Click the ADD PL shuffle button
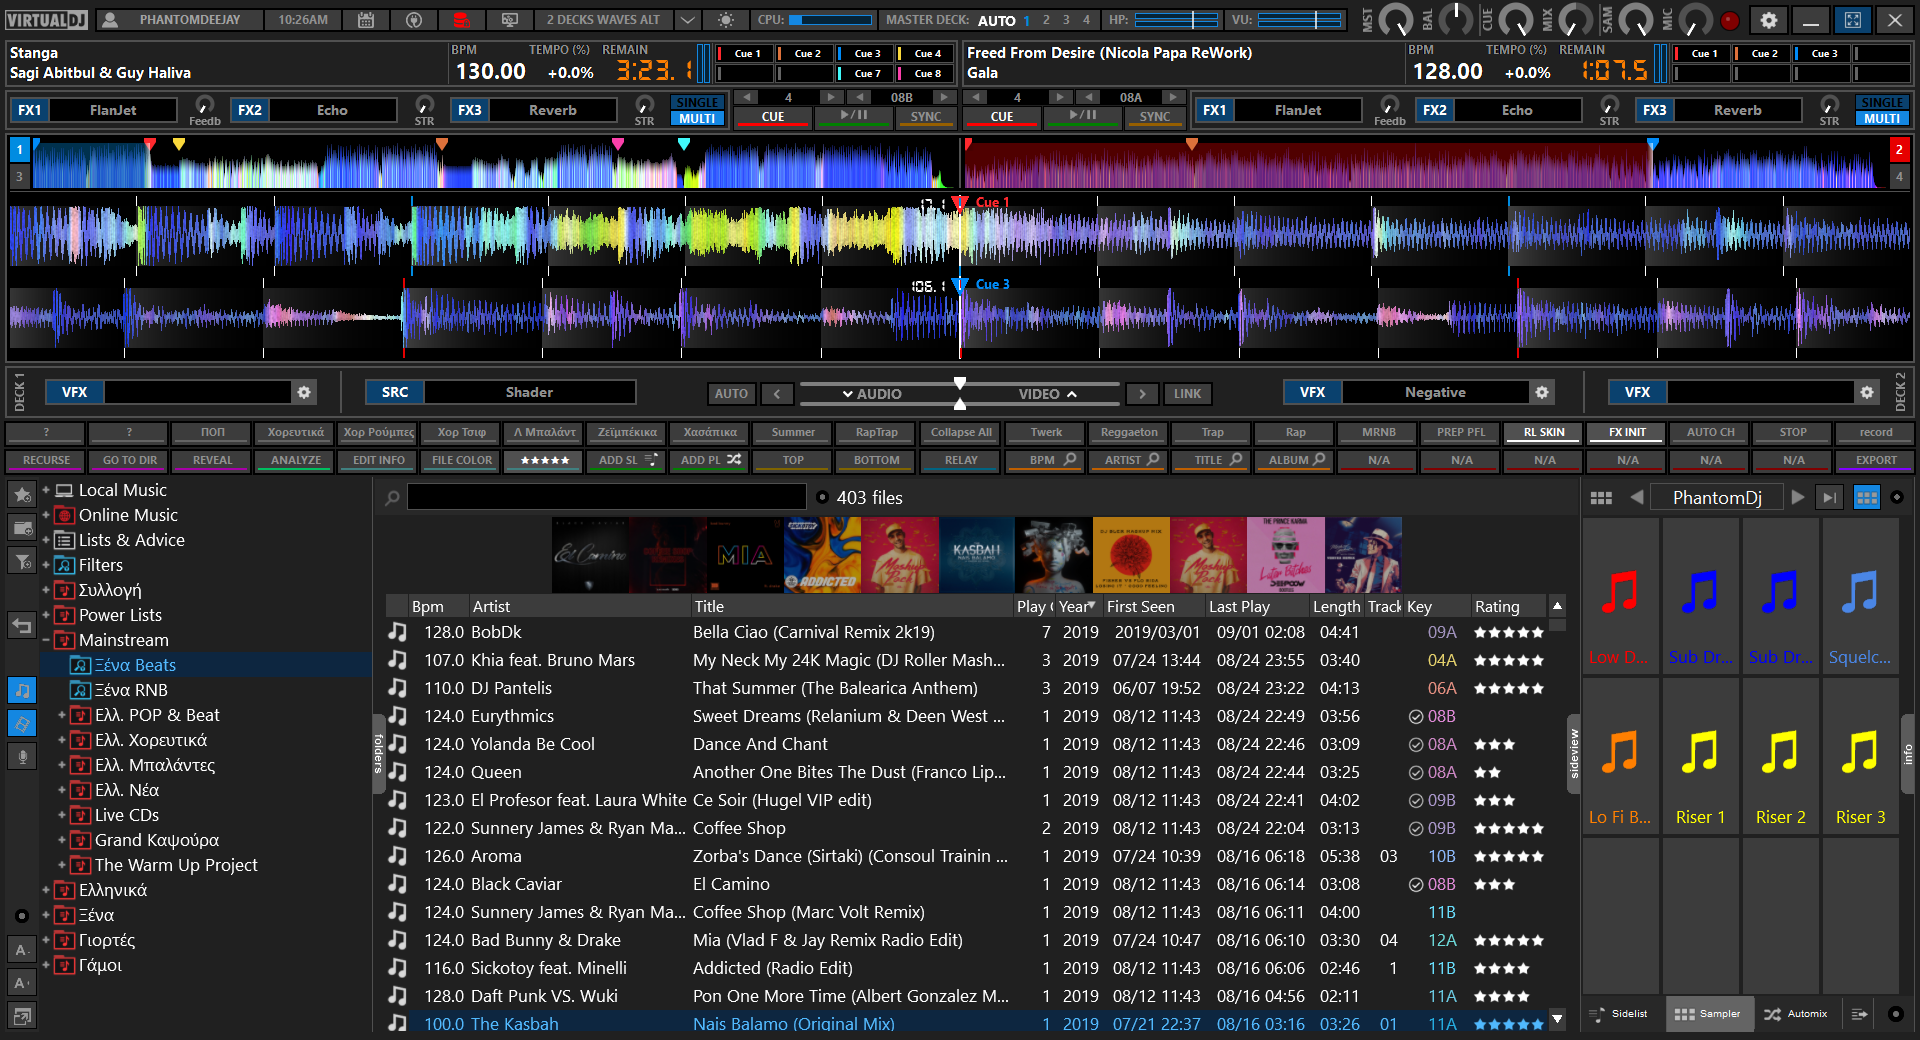 711,460
